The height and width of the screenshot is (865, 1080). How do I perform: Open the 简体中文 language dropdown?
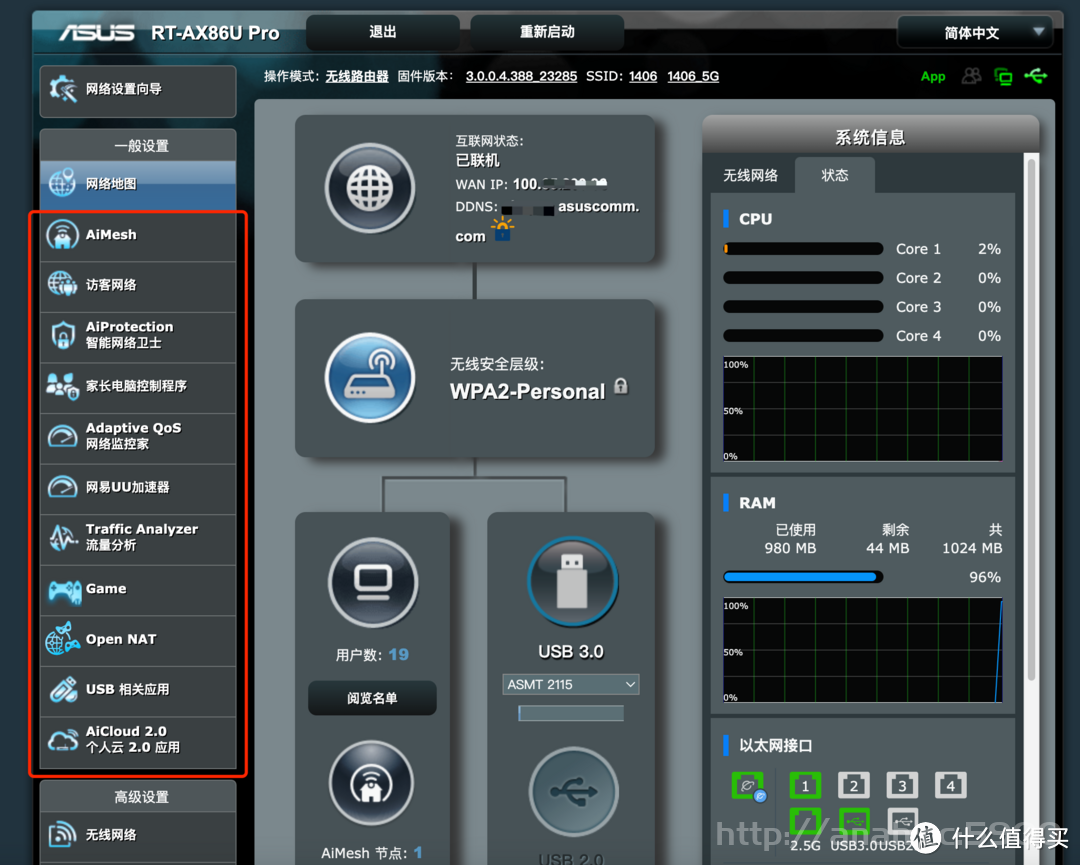coord(975,32)
